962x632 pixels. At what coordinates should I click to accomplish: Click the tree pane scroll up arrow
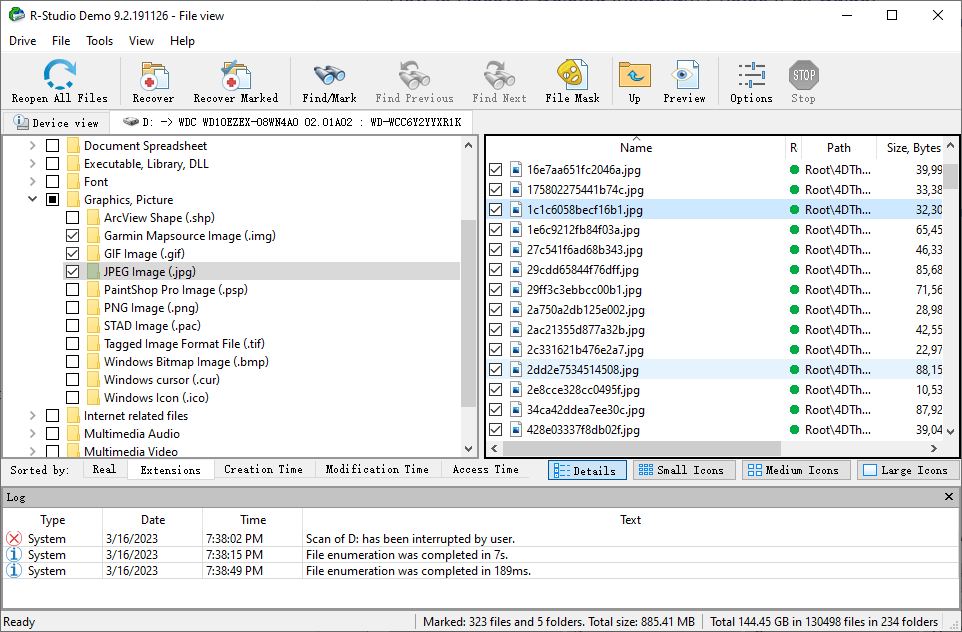click(469, 145)
